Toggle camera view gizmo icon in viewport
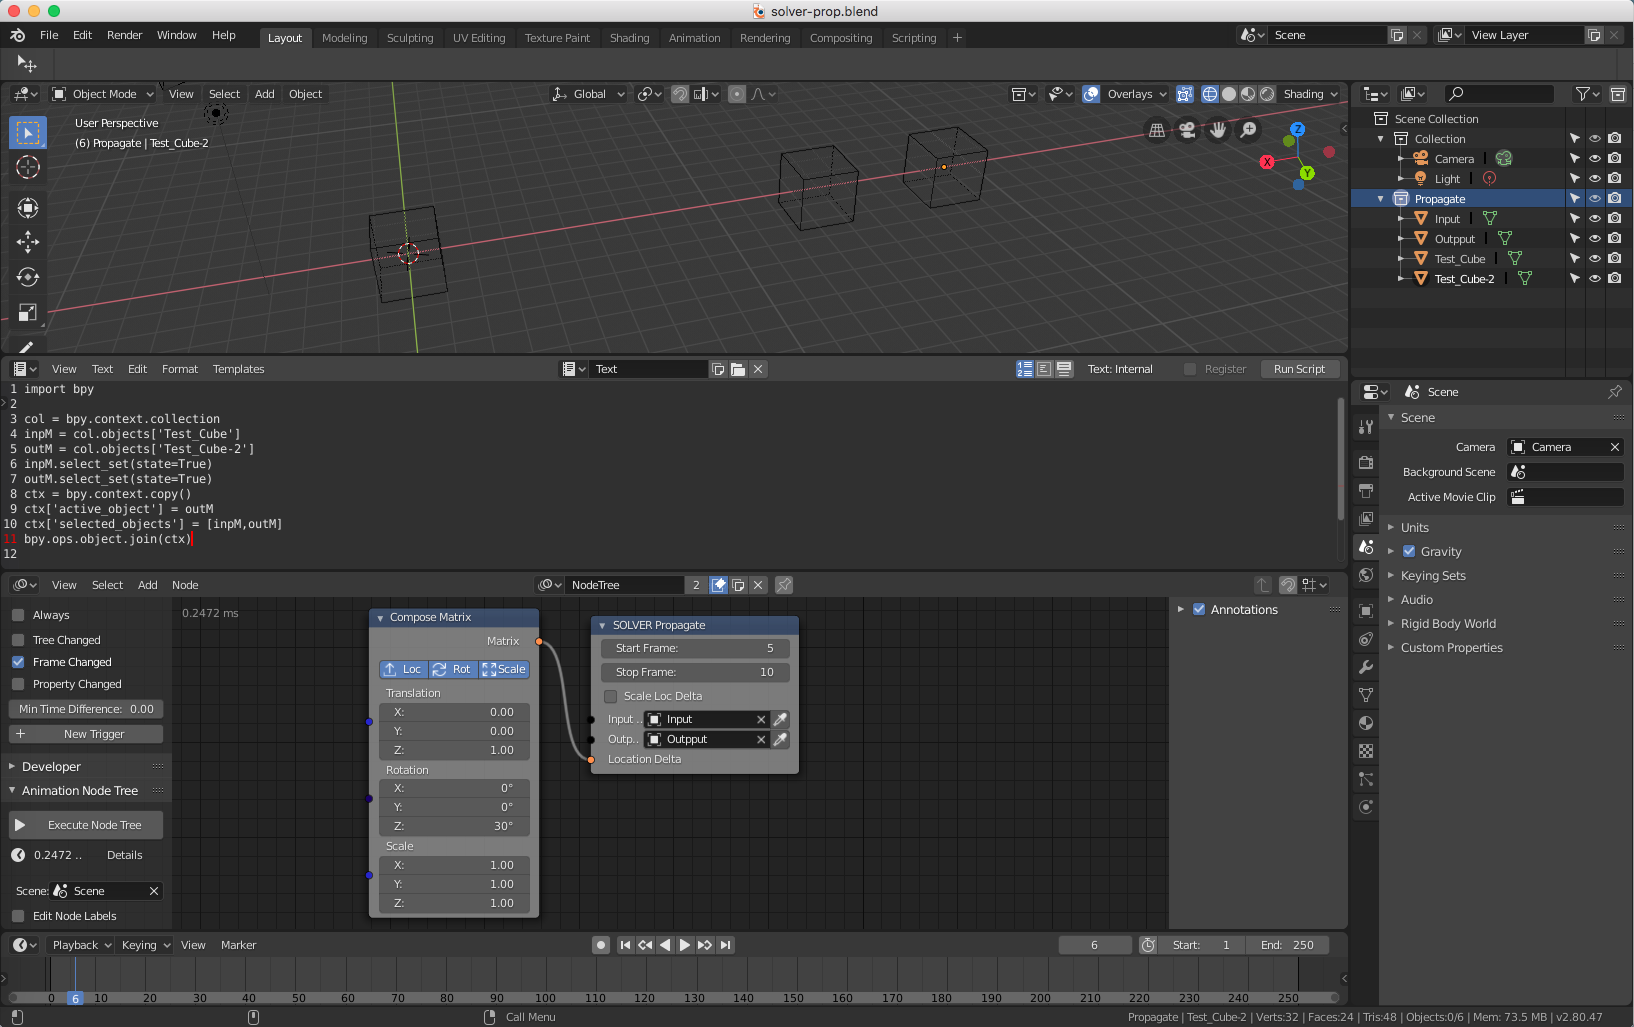The width and height of the screenshot is (1634, 1027). coord(1187,130)
